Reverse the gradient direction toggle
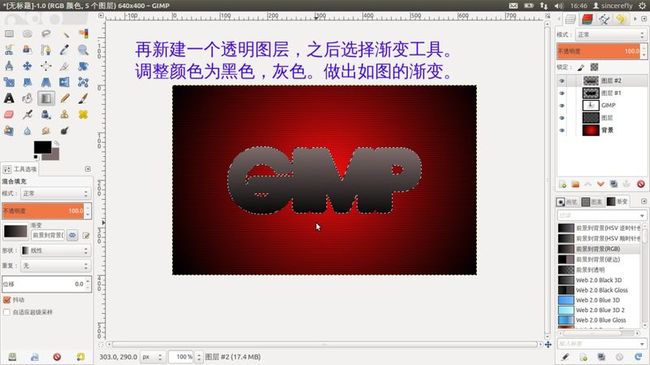 click(x=73, y=235)
